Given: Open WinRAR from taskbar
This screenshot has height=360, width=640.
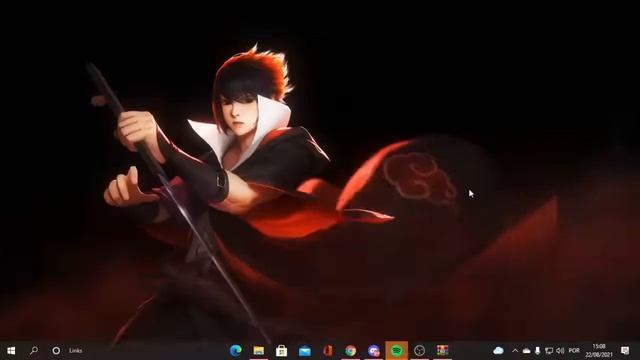Looking at the screenshot, I should tap(442, 351).
